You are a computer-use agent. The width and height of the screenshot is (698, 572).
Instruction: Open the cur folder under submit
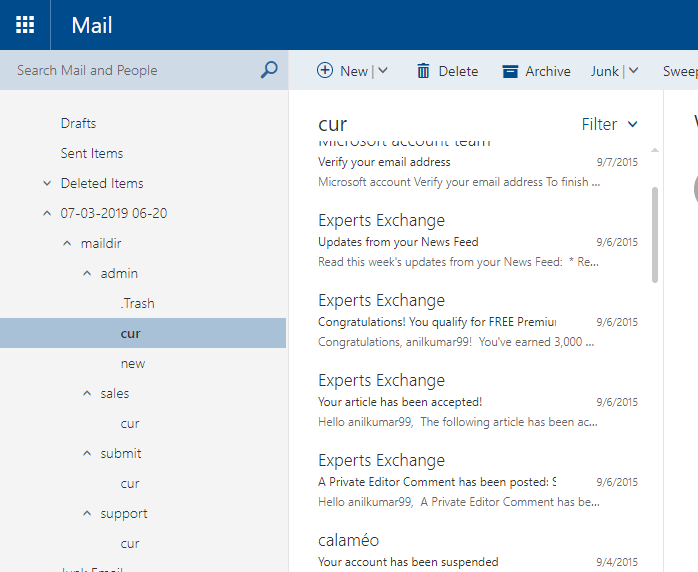130,484
